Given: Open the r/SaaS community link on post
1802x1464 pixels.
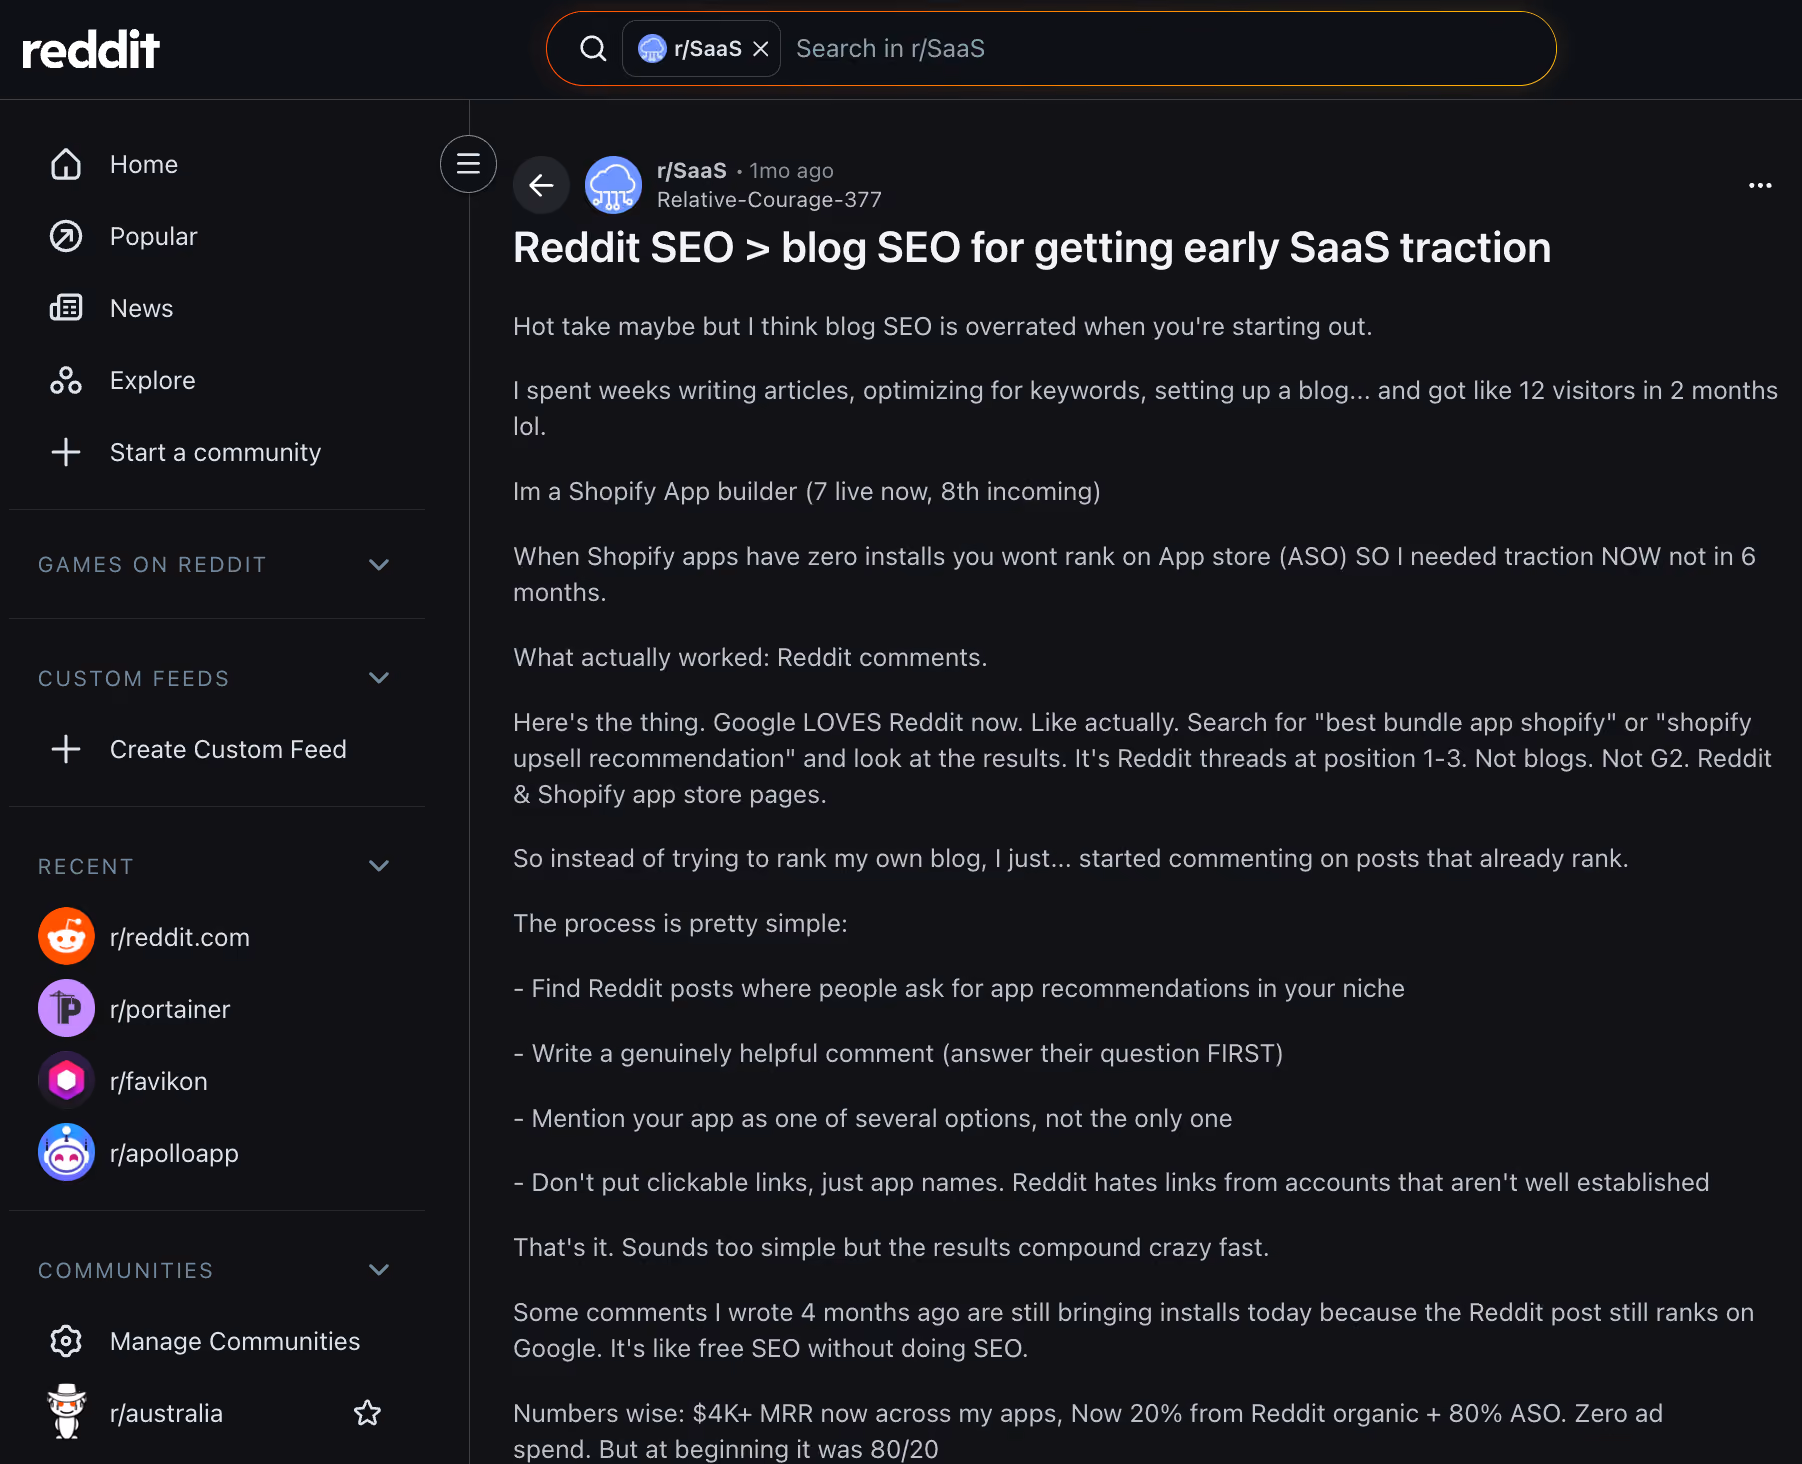Looking at the screenshot, I should click(x=692, y=170).
